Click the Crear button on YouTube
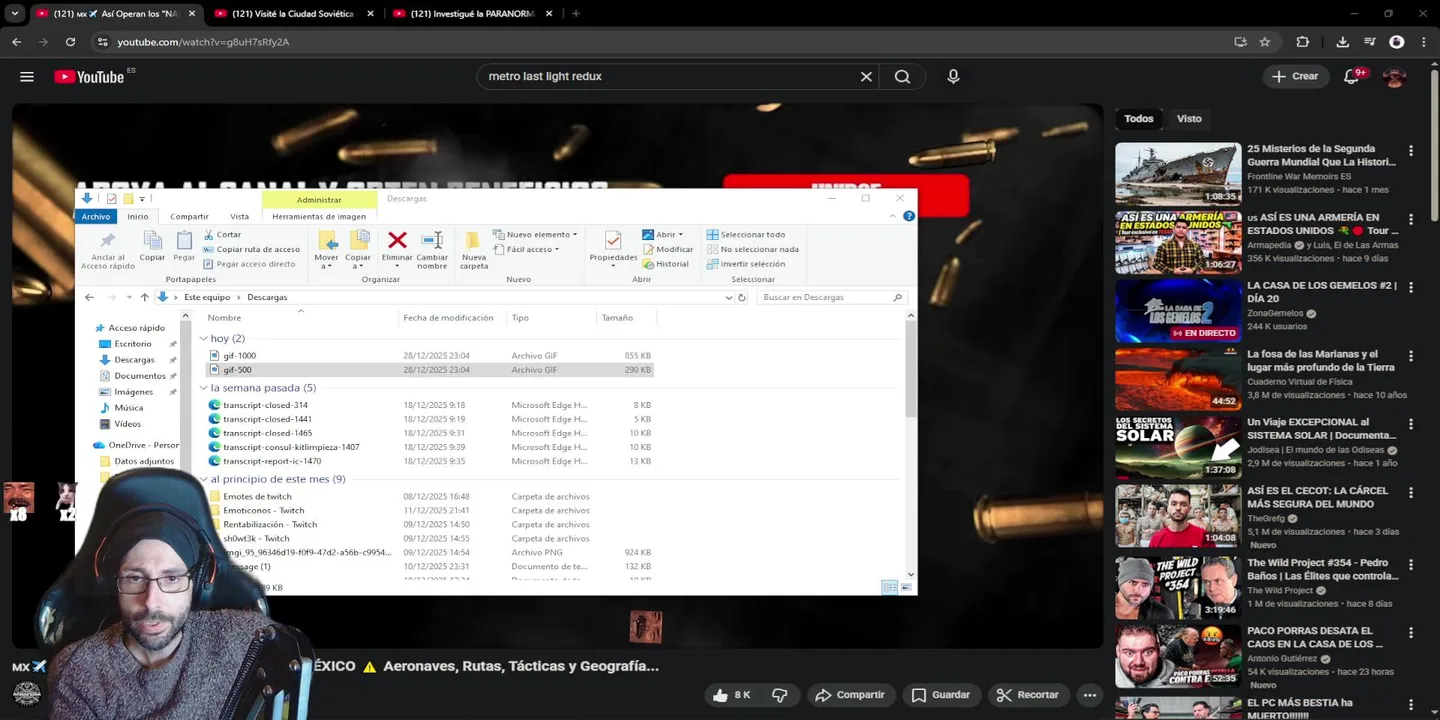This screenshot has width=1440, height=720. point(1295,76)
